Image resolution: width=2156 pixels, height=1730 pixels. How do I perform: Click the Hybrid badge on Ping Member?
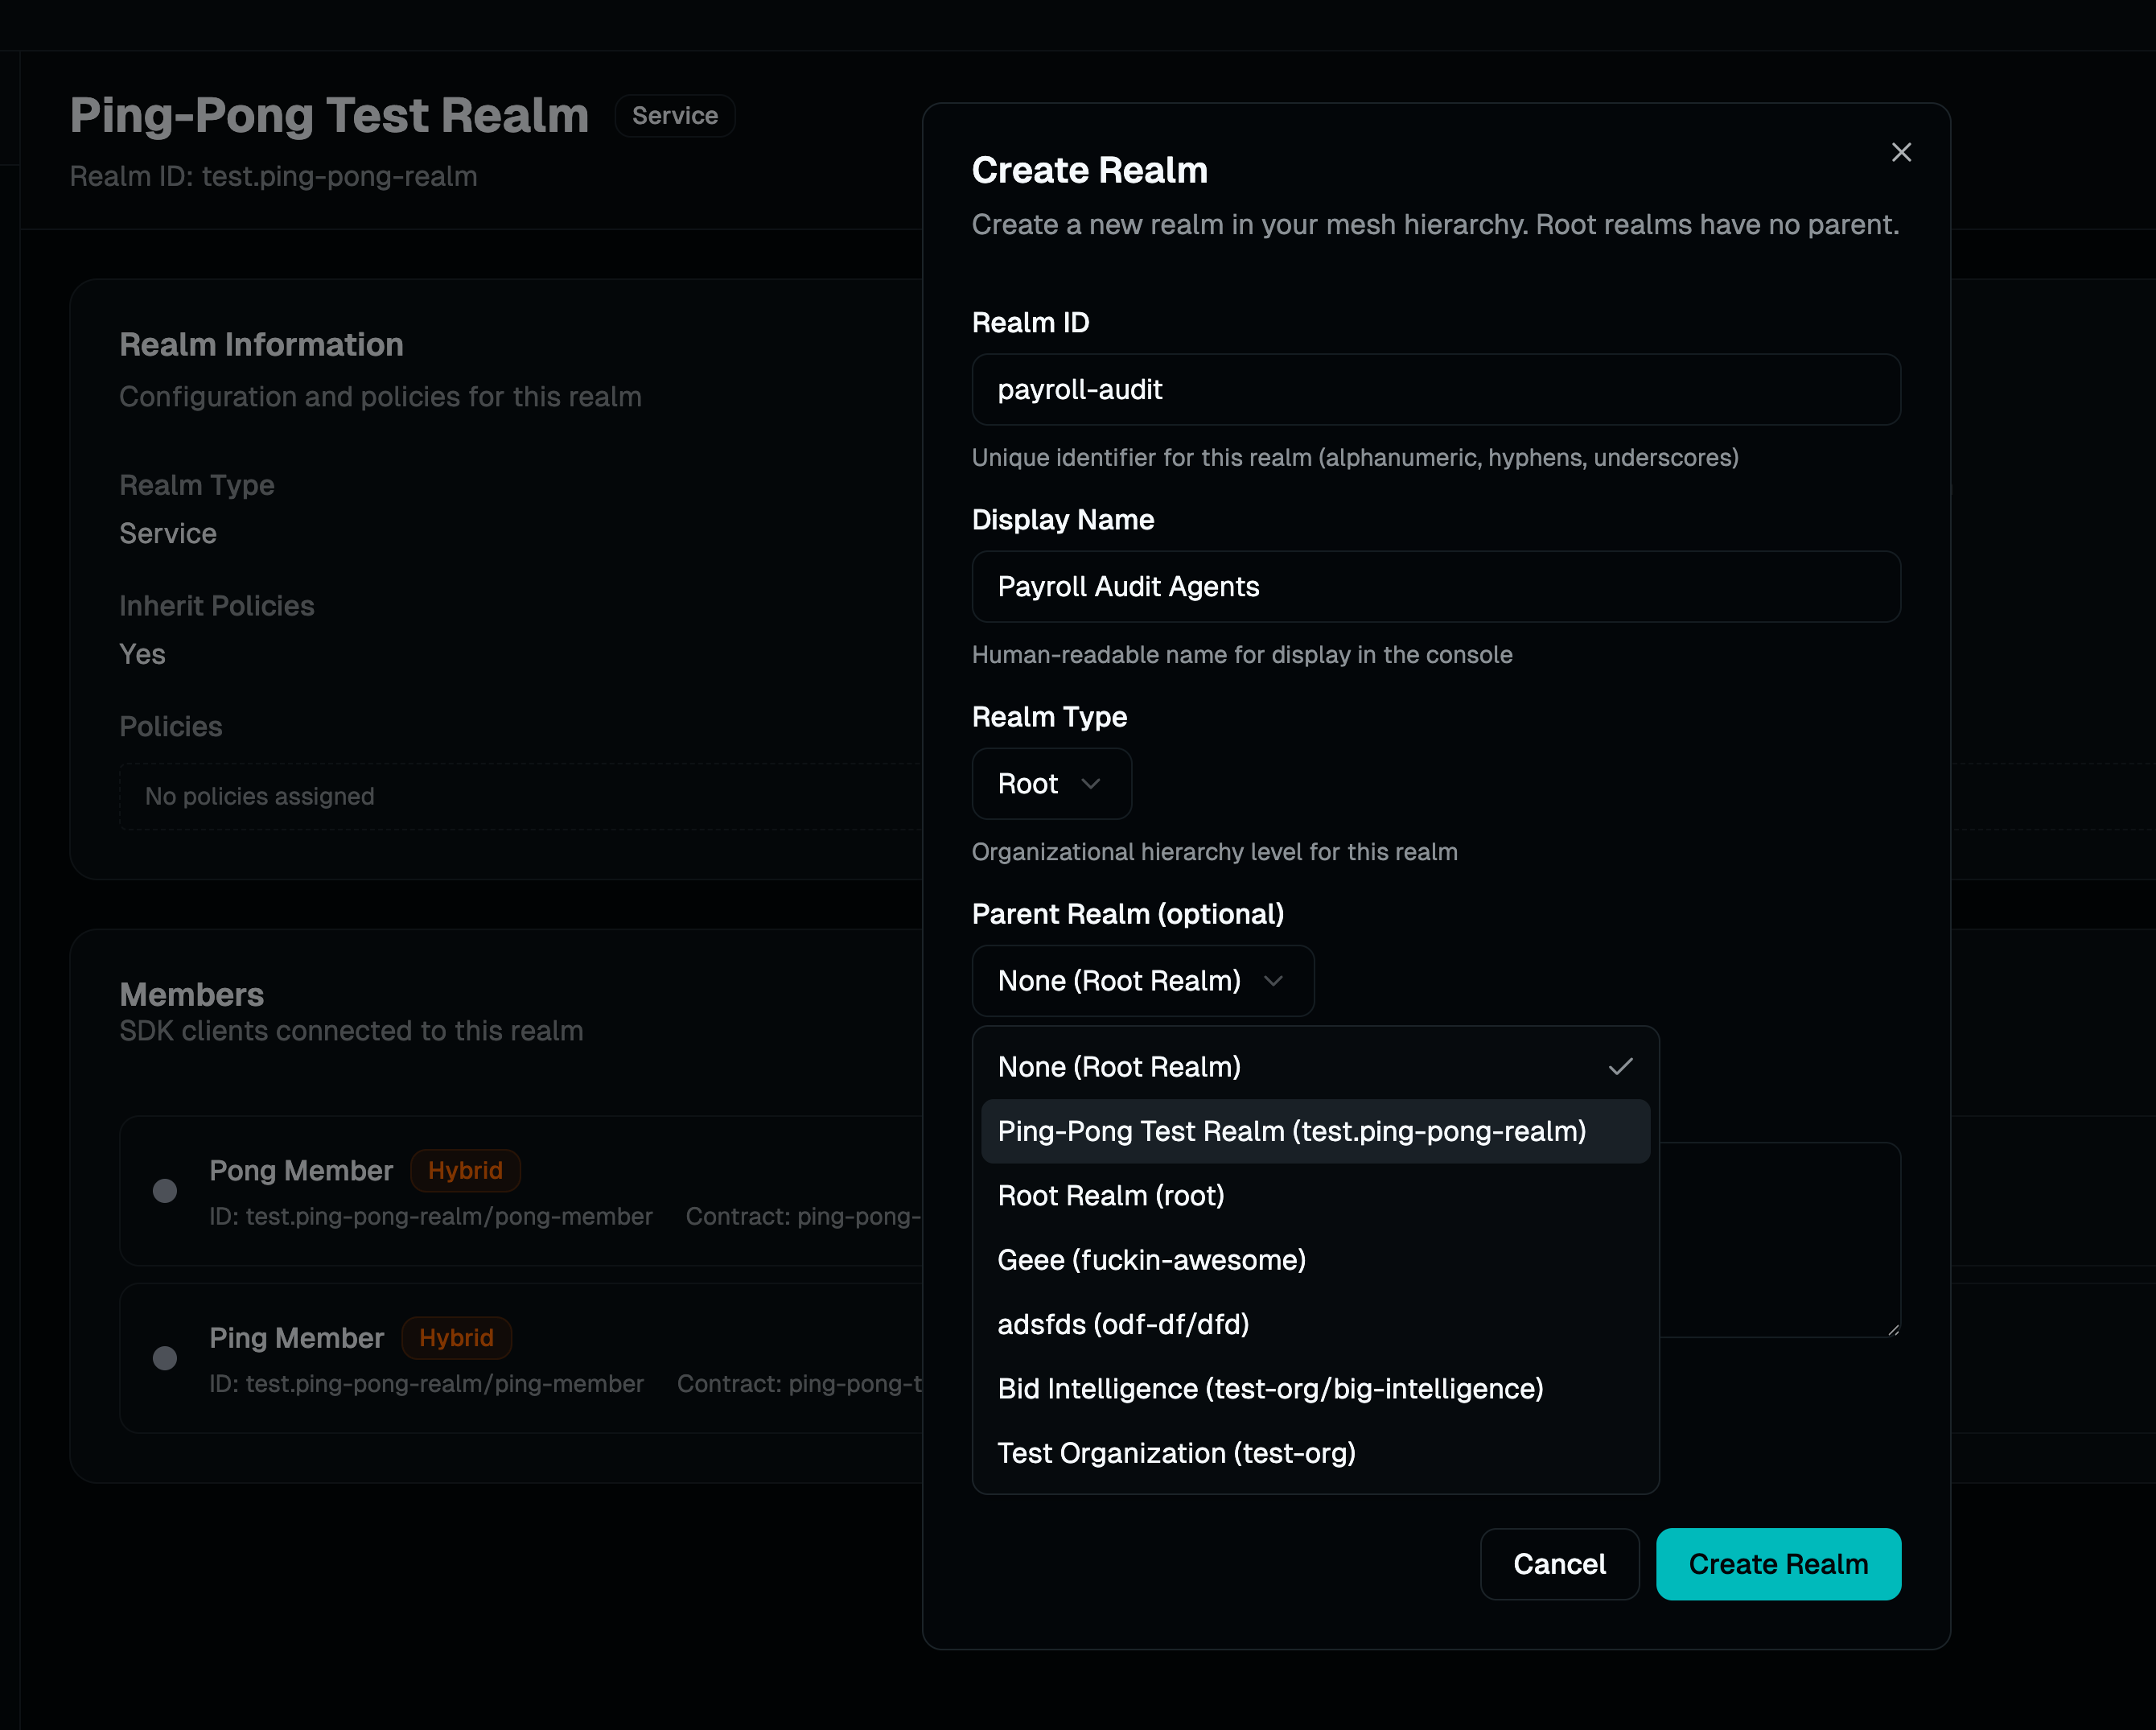[457, 1338]
